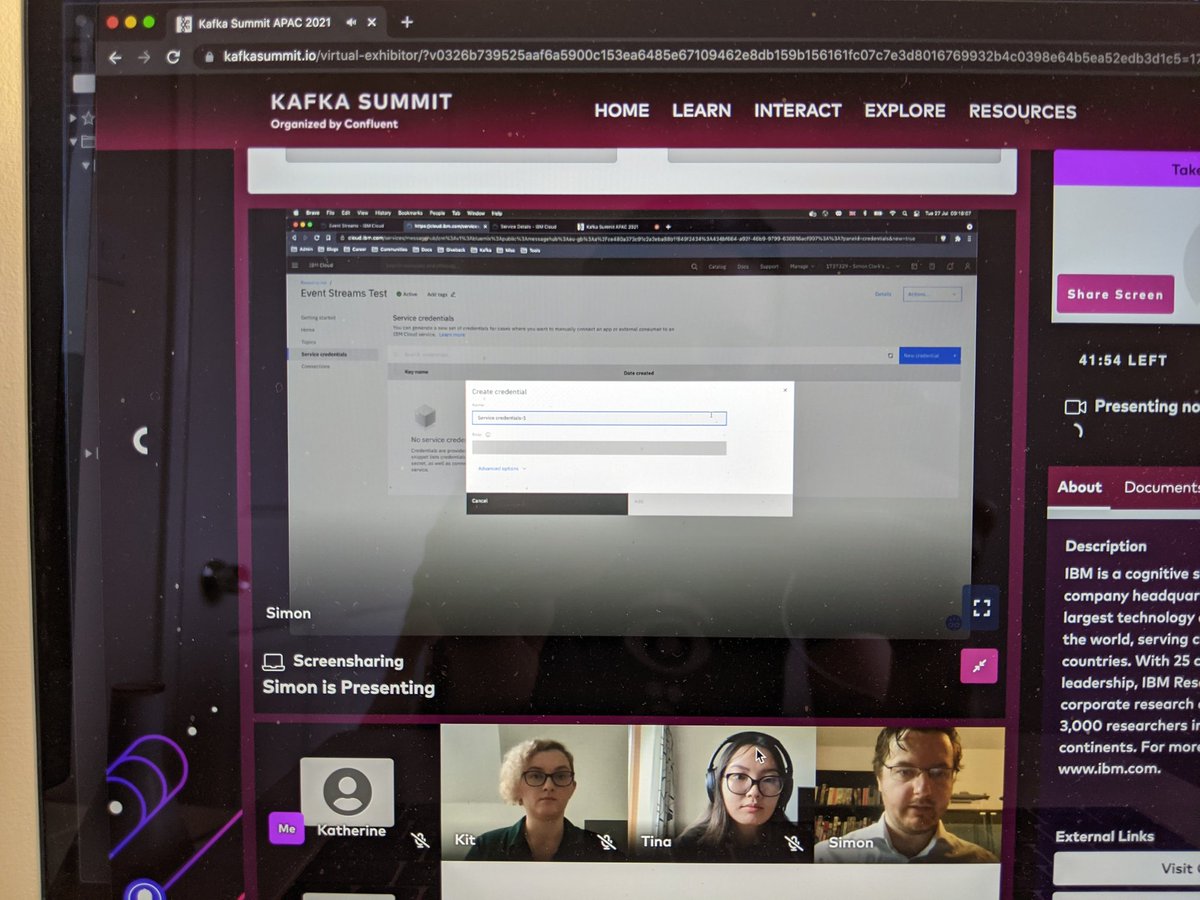Select Tina's video tile
Image resolution: width=1200 pixels, height=900 pixels.
721,793
